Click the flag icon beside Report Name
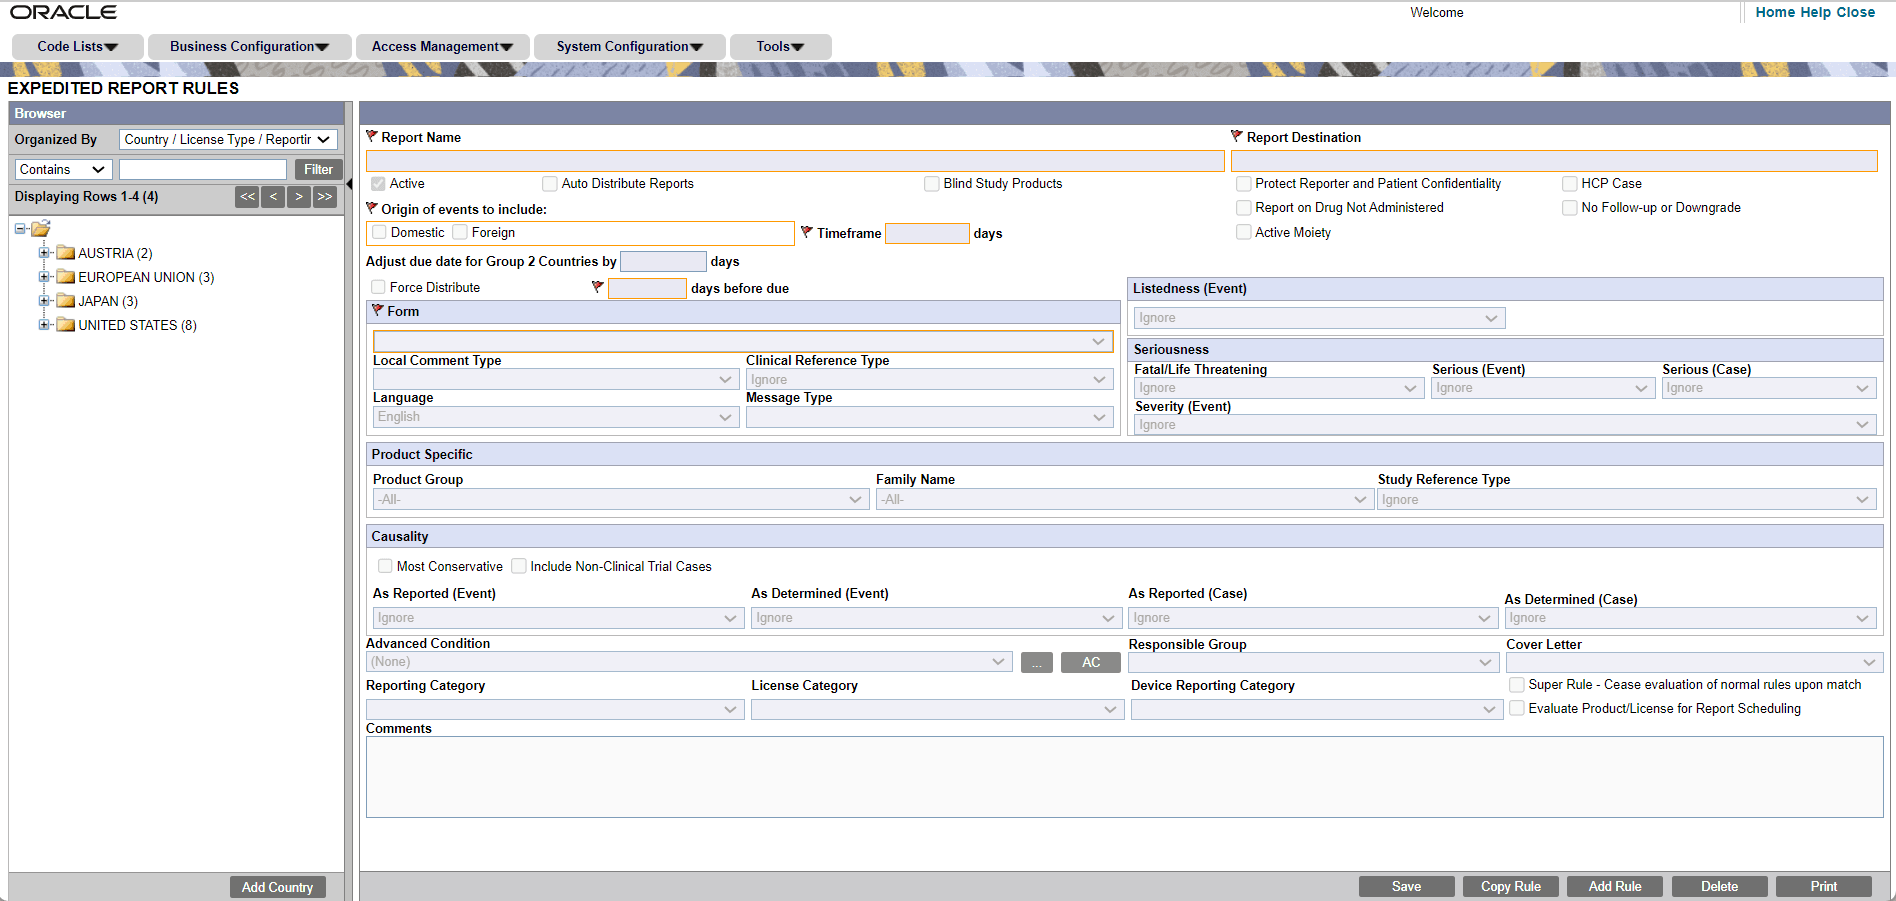1896x901 pixels. coord(373,136)
